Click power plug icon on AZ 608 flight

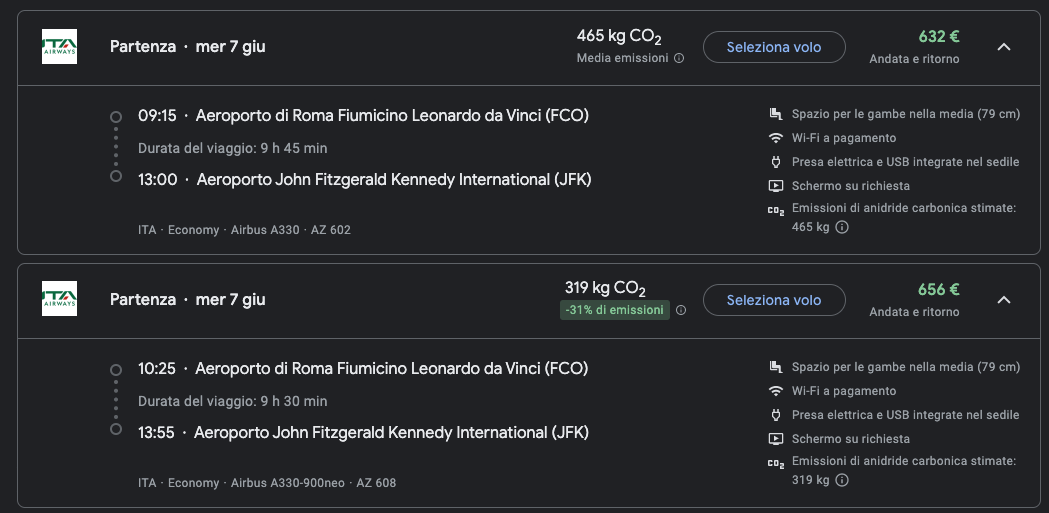pos(775,415)
